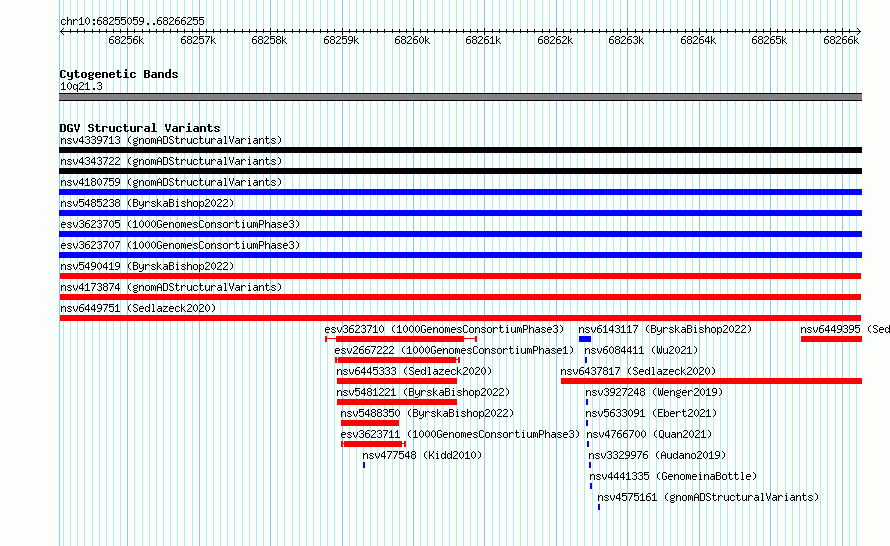
Task: Click the black bar under nsv4343722
Action: coord(460,171)
